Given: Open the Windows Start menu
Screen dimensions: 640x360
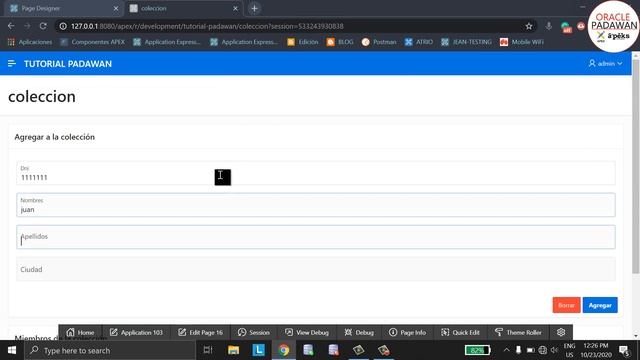Looking at the screenshot, I should pos(11,350).
